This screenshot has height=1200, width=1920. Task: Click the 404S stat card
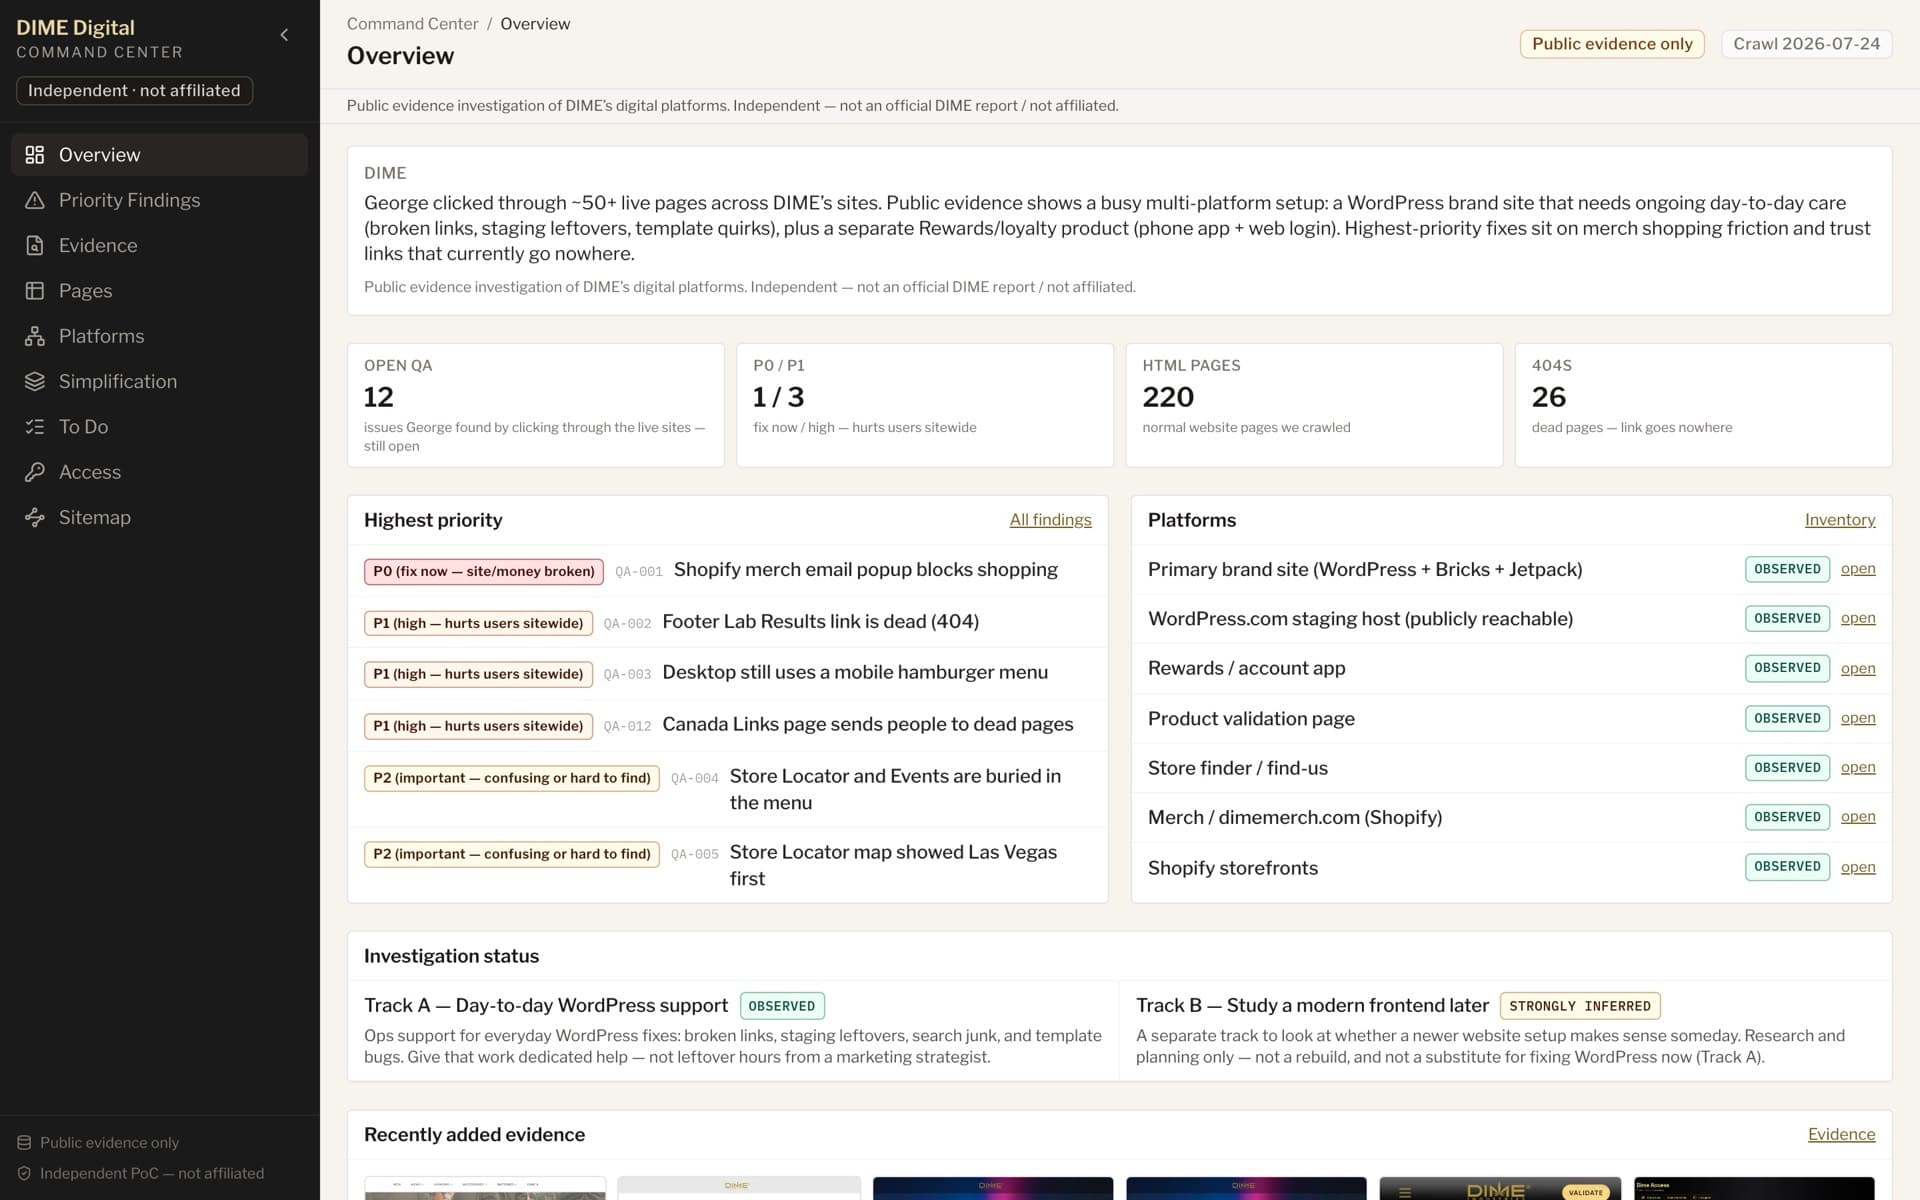coord(1703,405)
